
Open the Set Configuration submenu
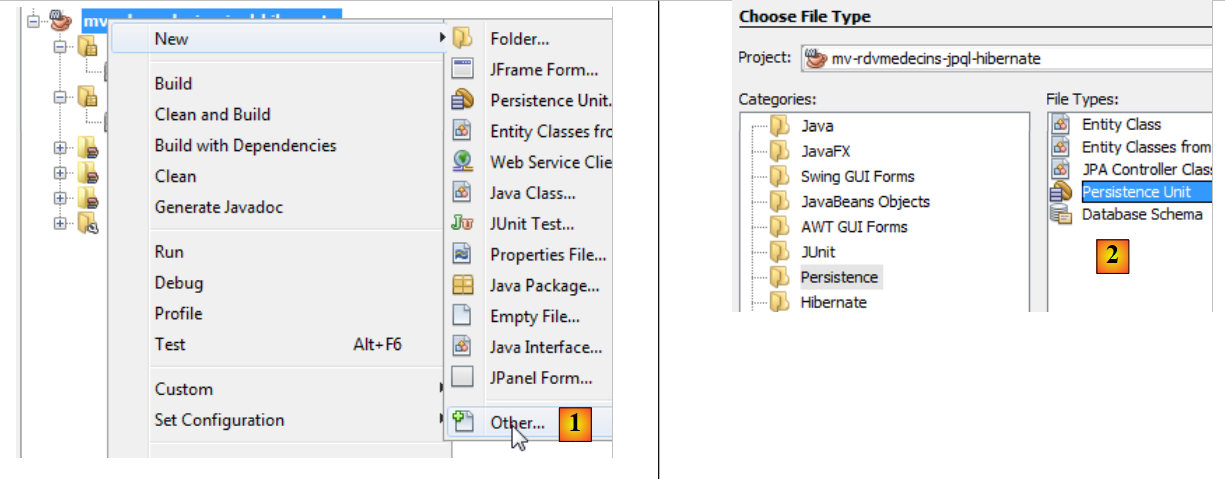coord(219,420)
